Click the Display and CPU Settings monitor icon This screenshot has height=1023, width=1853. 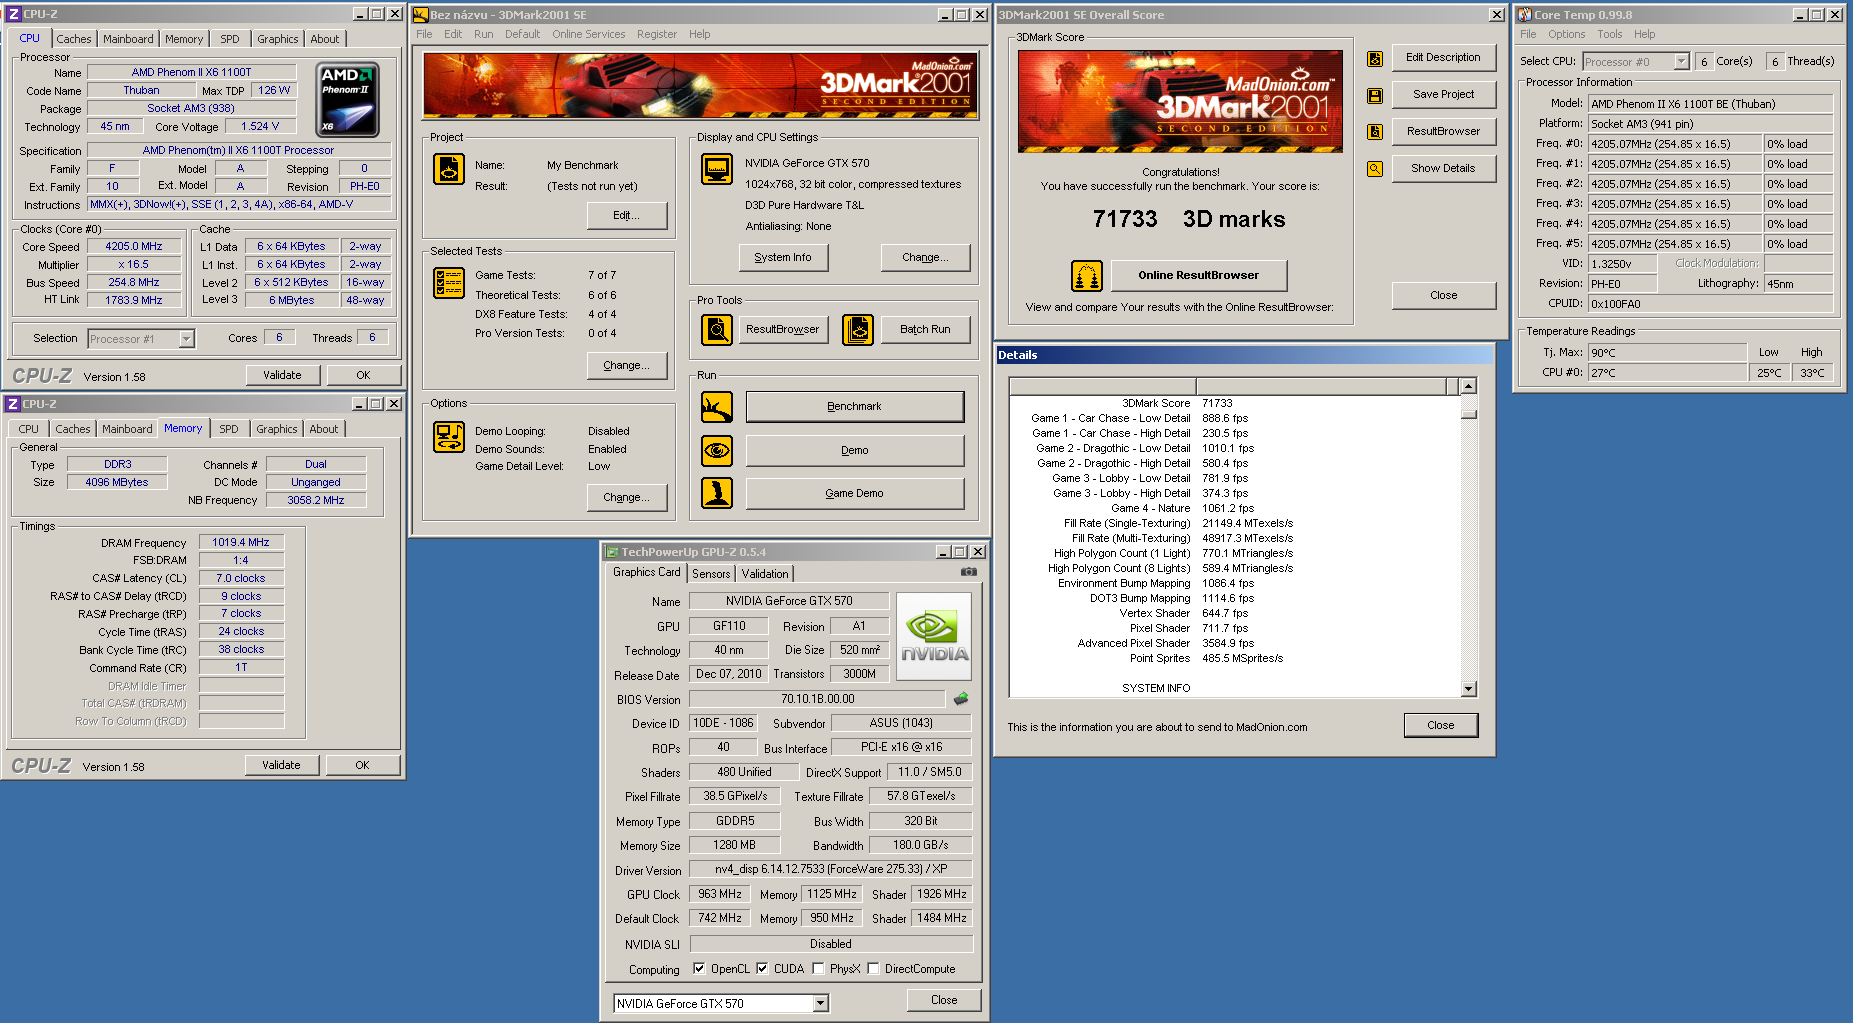pyautogui.click(x=717, y=169)
